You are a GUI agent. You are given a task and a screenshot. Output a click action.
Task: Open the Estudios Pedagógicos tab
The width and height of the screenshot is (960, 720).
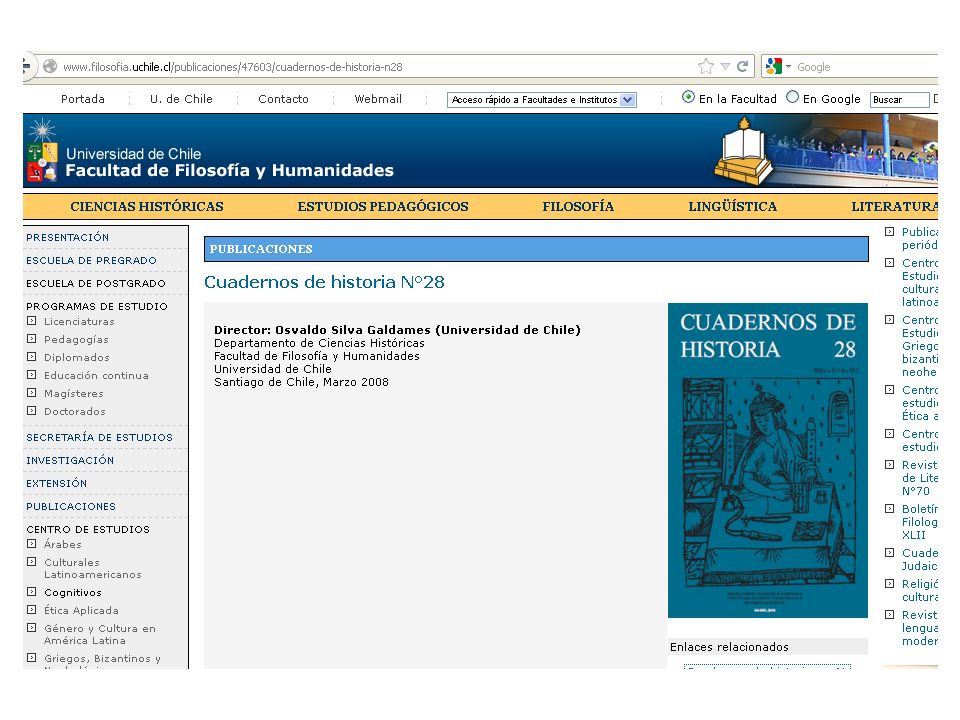click(383, 206)
